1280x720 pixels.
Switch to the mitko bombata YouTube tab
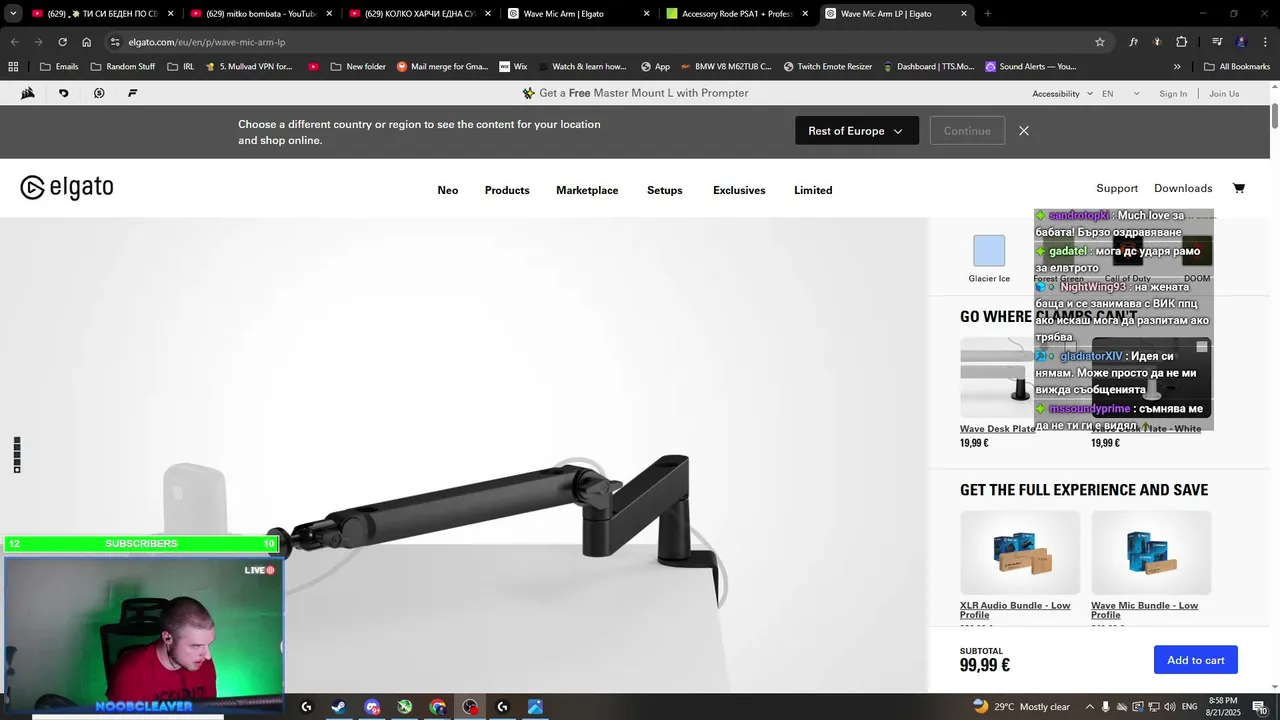tap(262, 14)
